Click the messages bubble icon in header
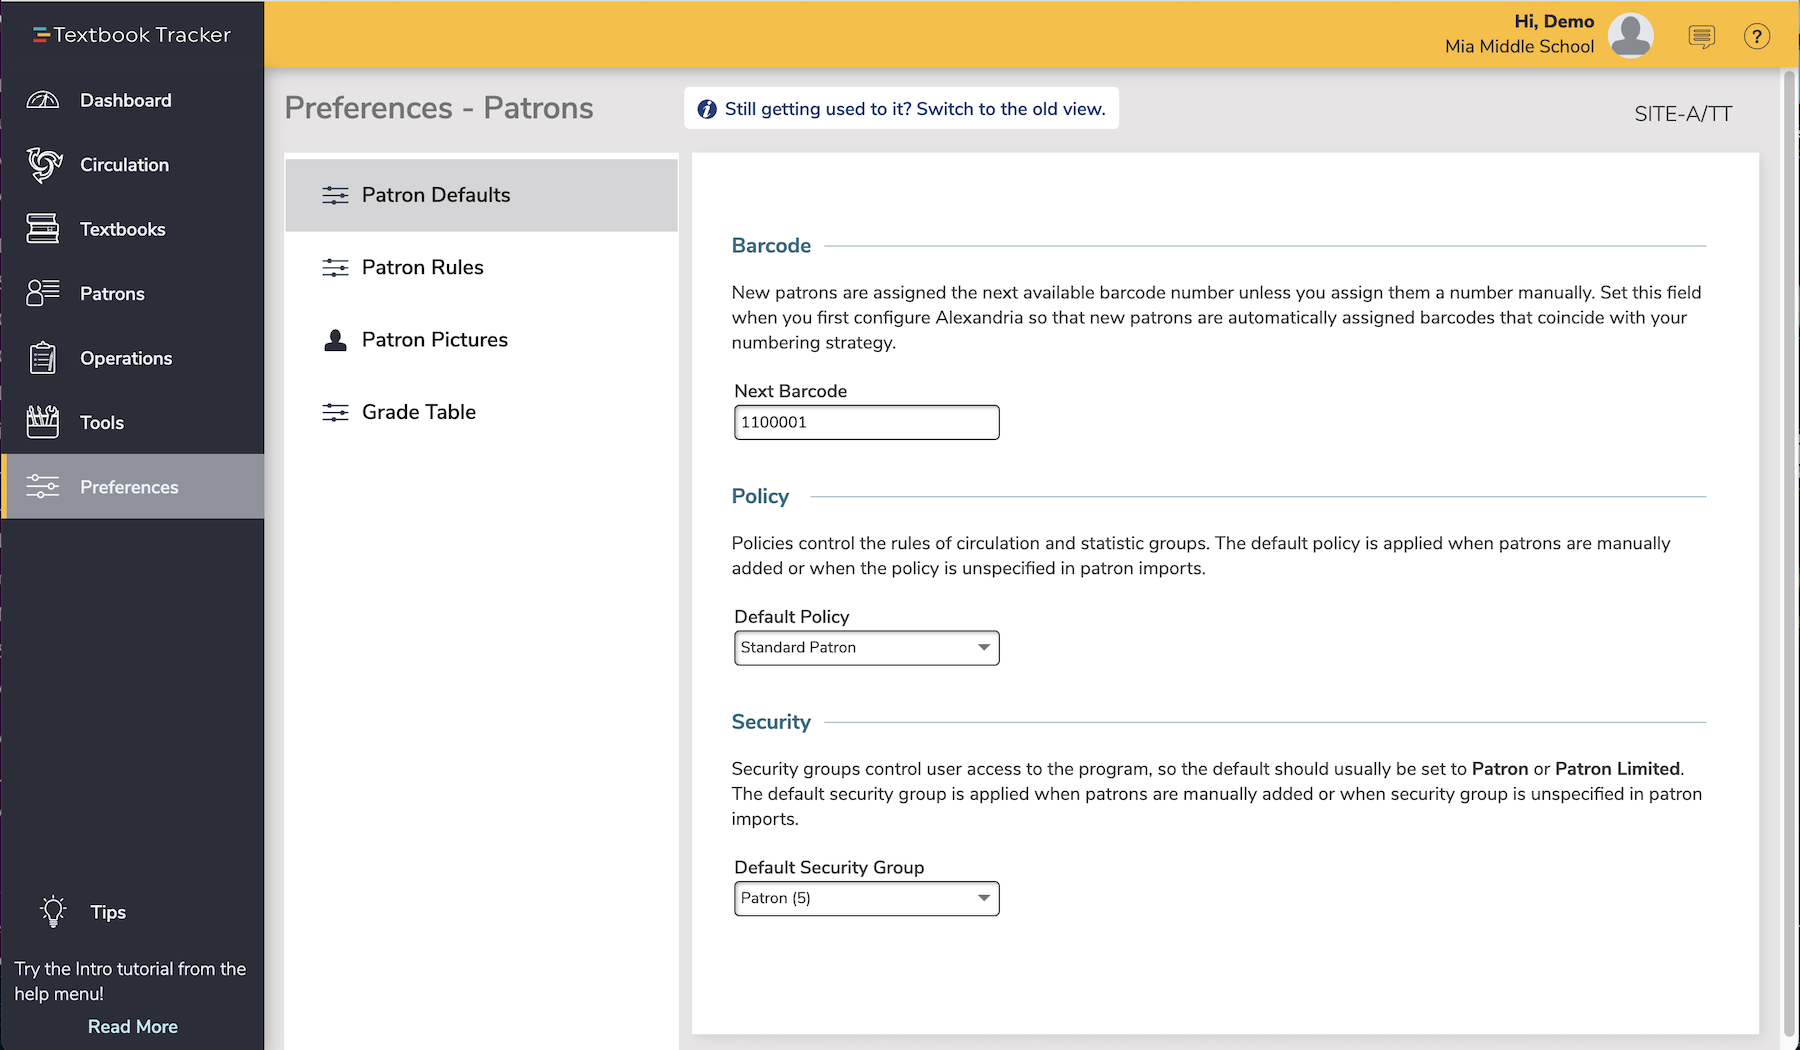Screen dimensions: 1800x1050 1703,36
